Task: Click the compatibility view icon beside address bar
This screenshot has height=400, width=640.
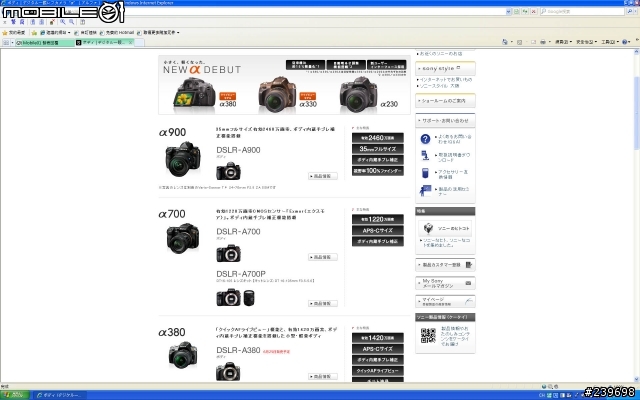Action: [x=516, y=11]
